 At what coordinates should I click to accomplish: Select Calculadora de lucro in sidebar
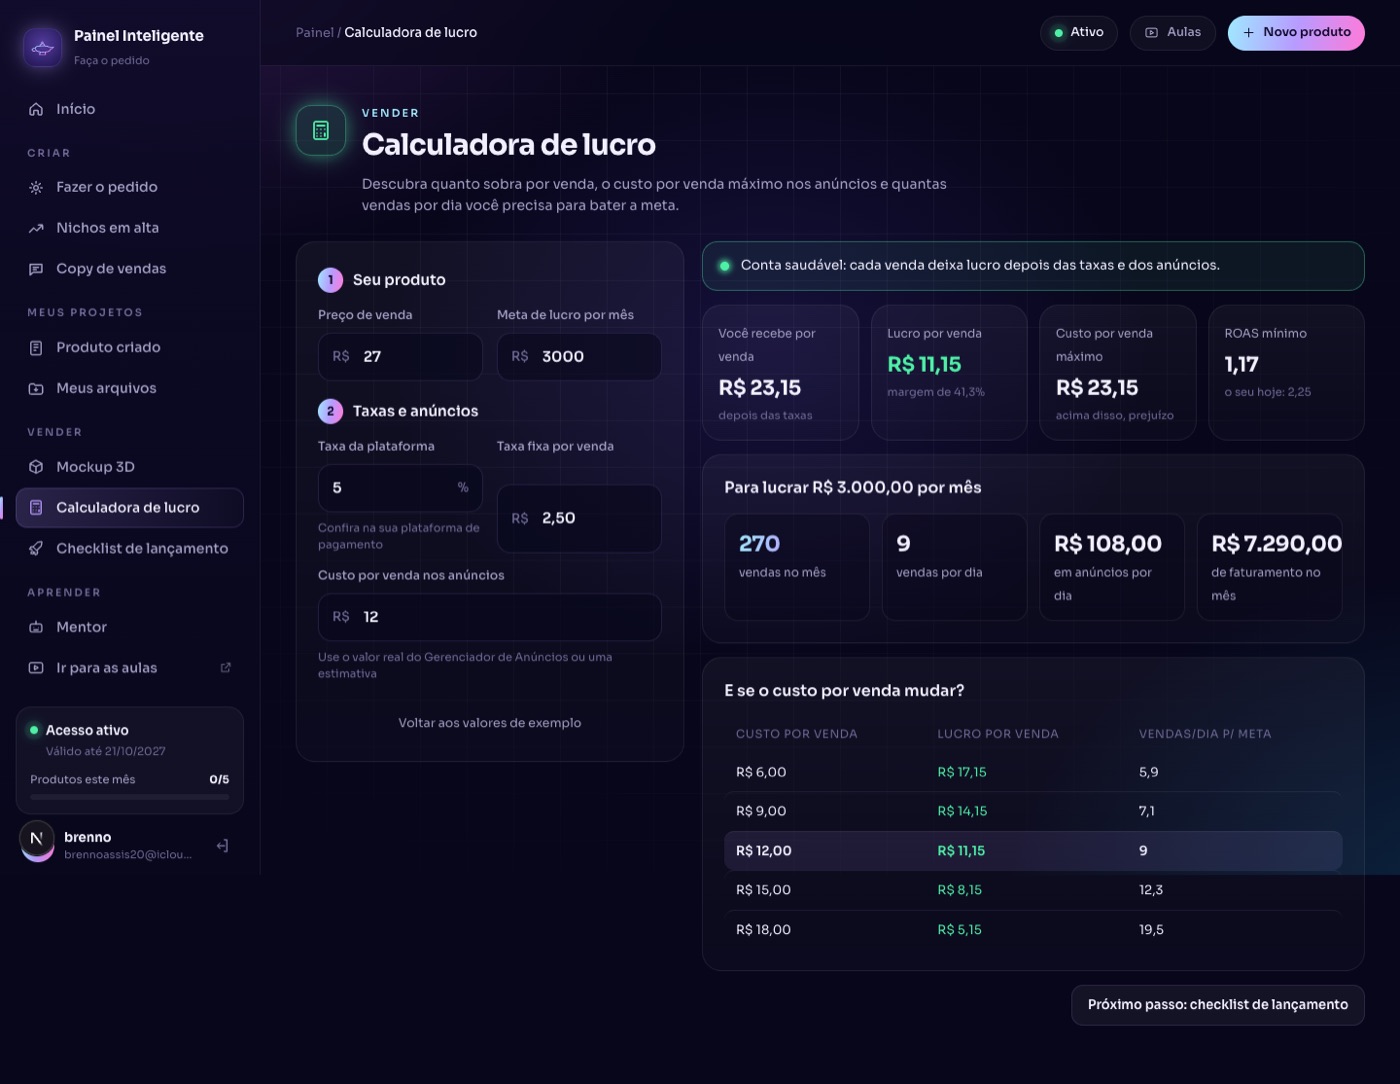[x=130, y=508]
